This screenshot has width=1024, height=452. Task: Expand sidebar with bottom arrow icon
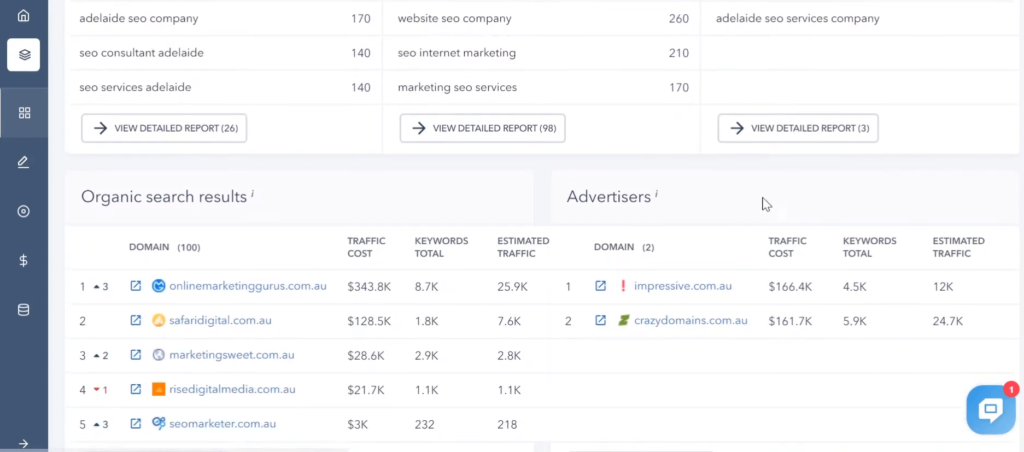pos(23,443)
